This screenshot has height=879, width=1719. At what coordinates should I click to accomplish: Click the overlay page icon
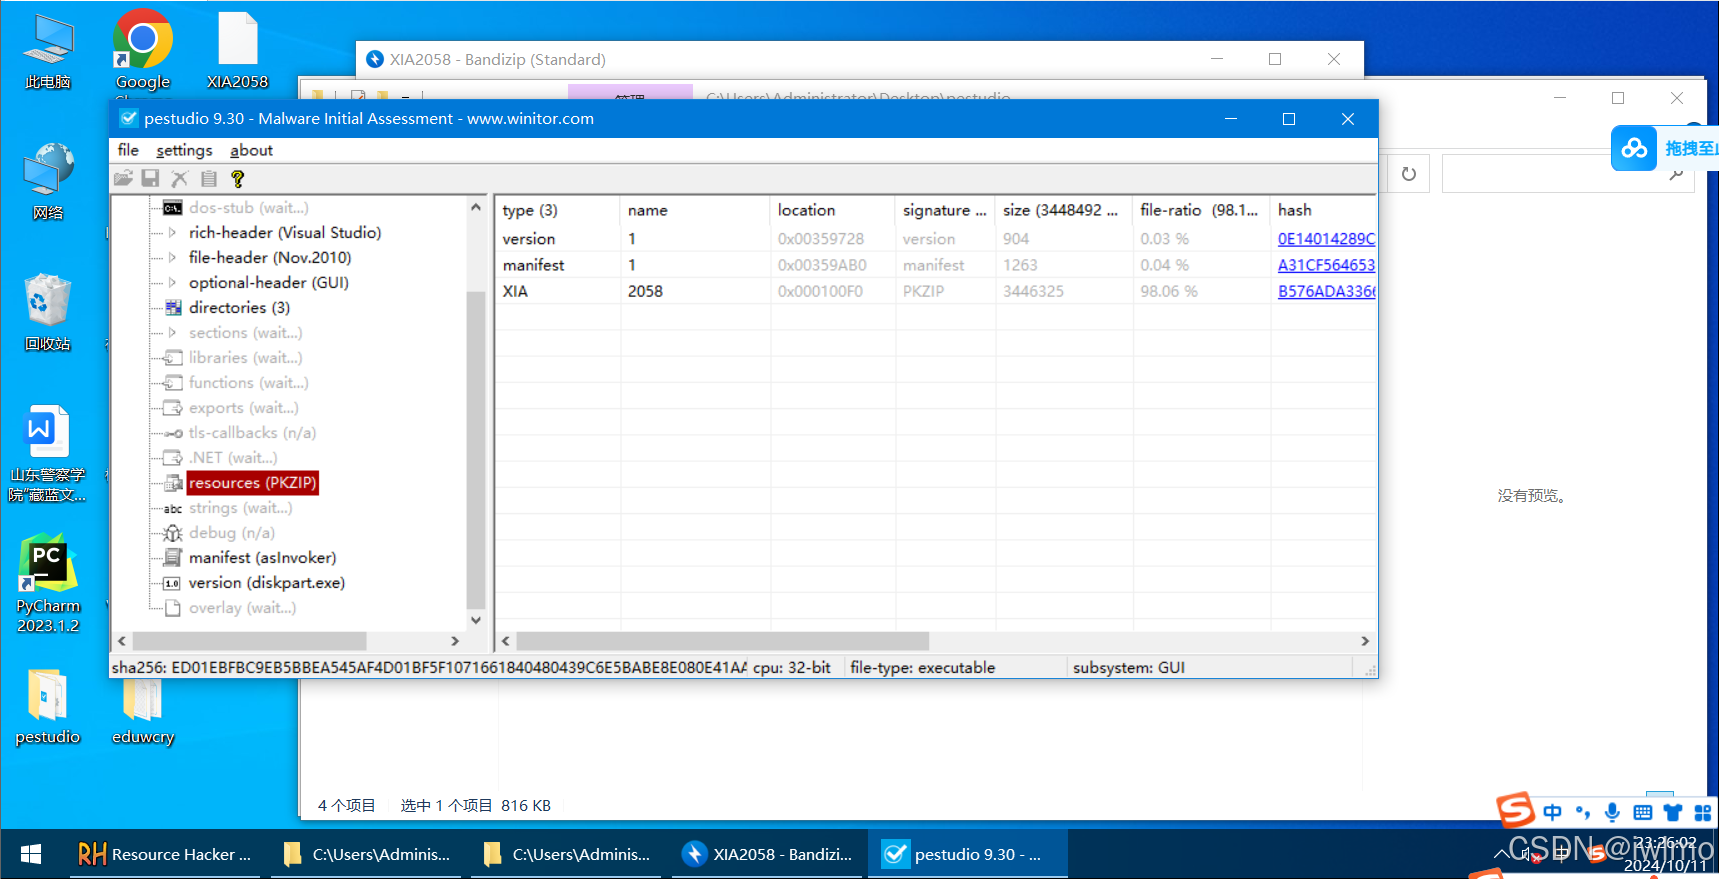pos(173,608)
